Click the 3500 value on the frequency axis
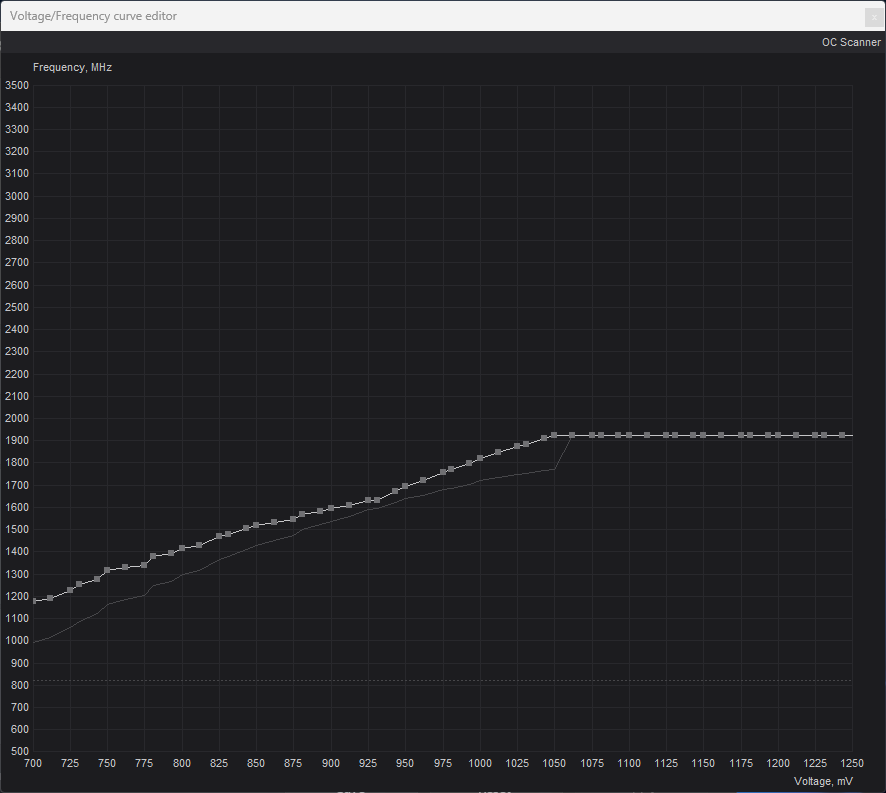 pos(17,85)
